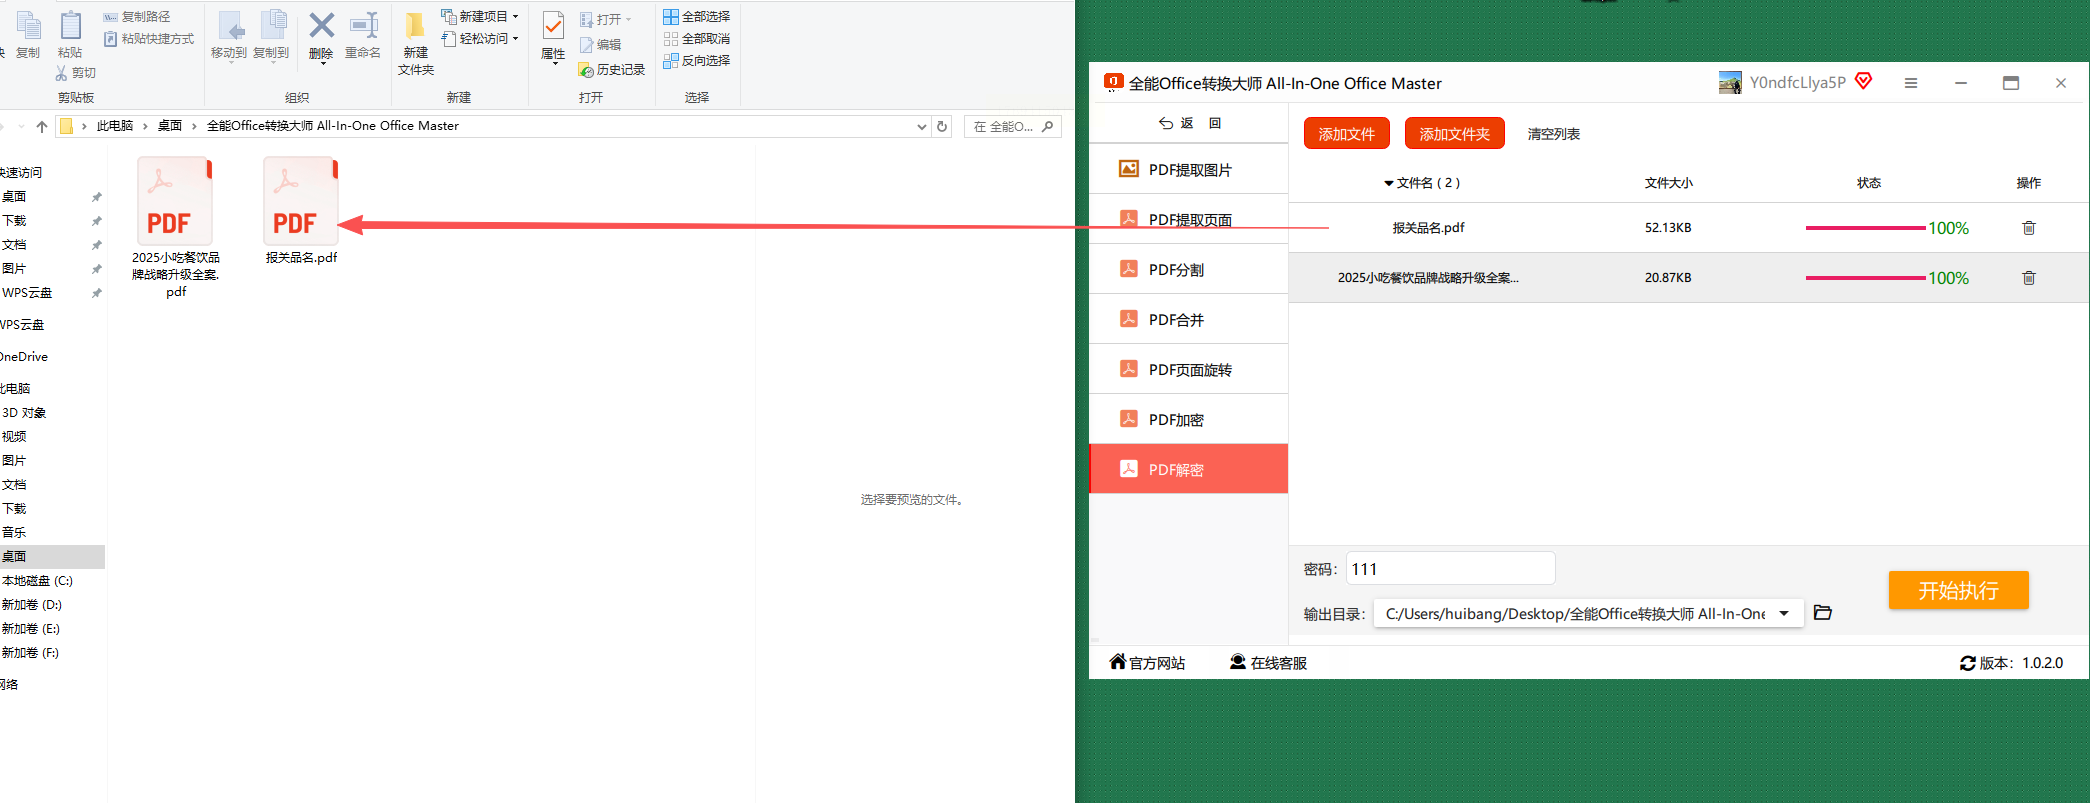Click the 报关品名.pdf row in the conversion list

tap(1689, 228)
